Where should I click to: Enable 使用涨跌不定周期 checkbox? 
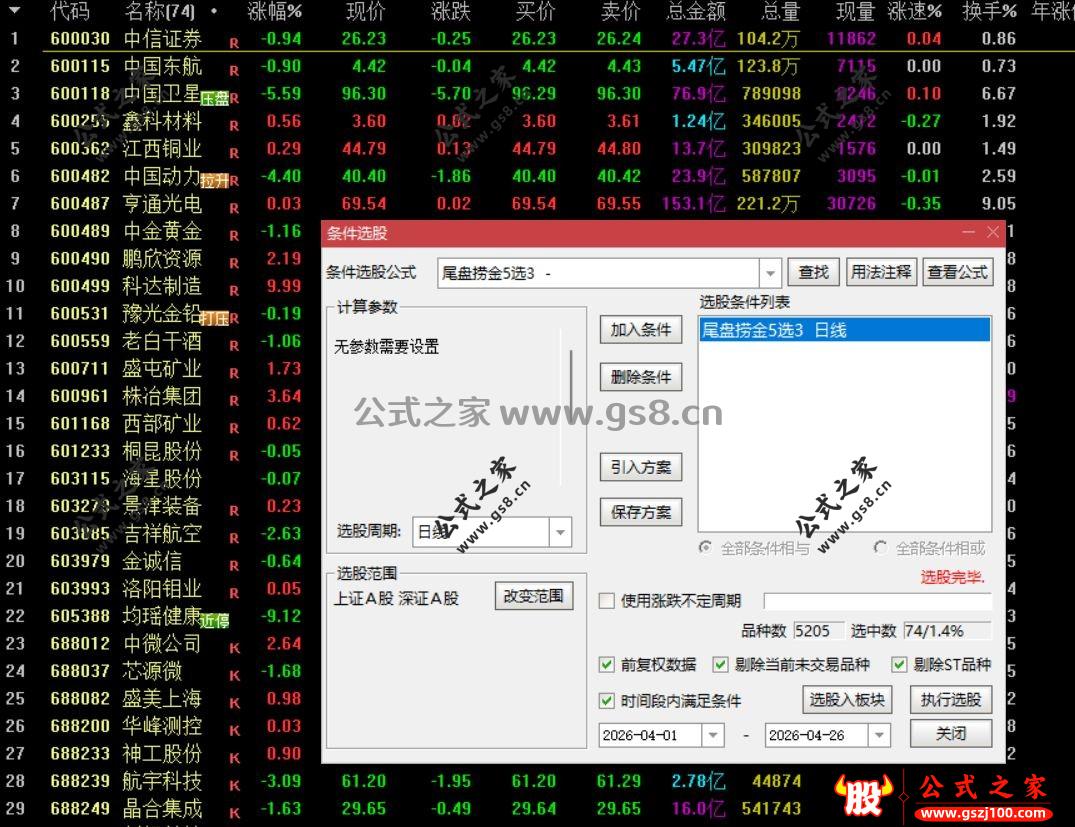tap(607, 601)
